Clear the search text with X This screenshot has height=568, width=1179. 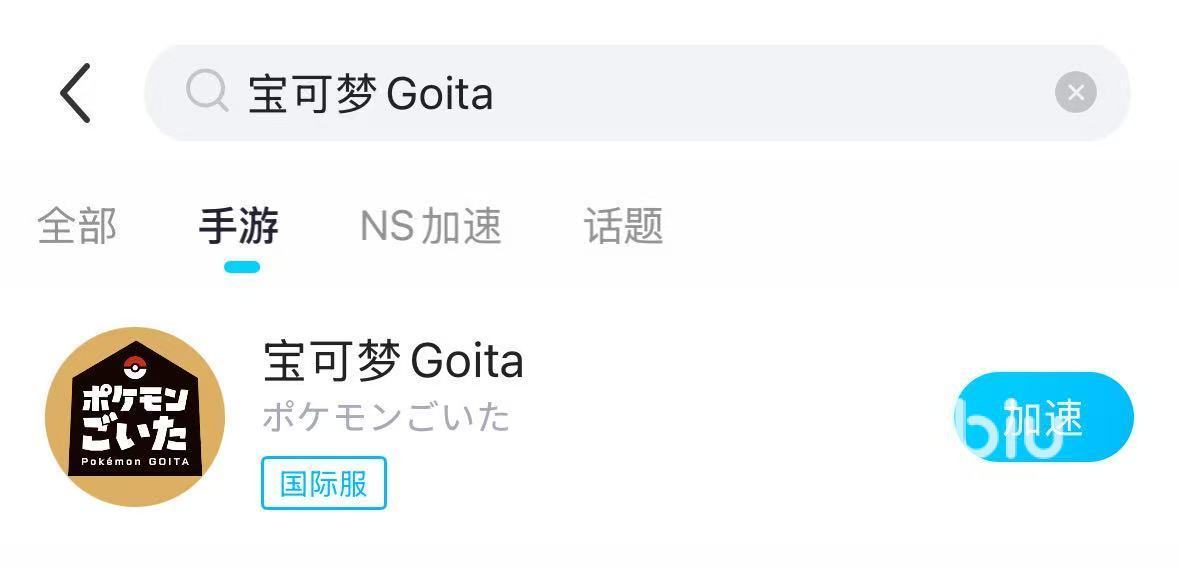(x=1075, y=93)
